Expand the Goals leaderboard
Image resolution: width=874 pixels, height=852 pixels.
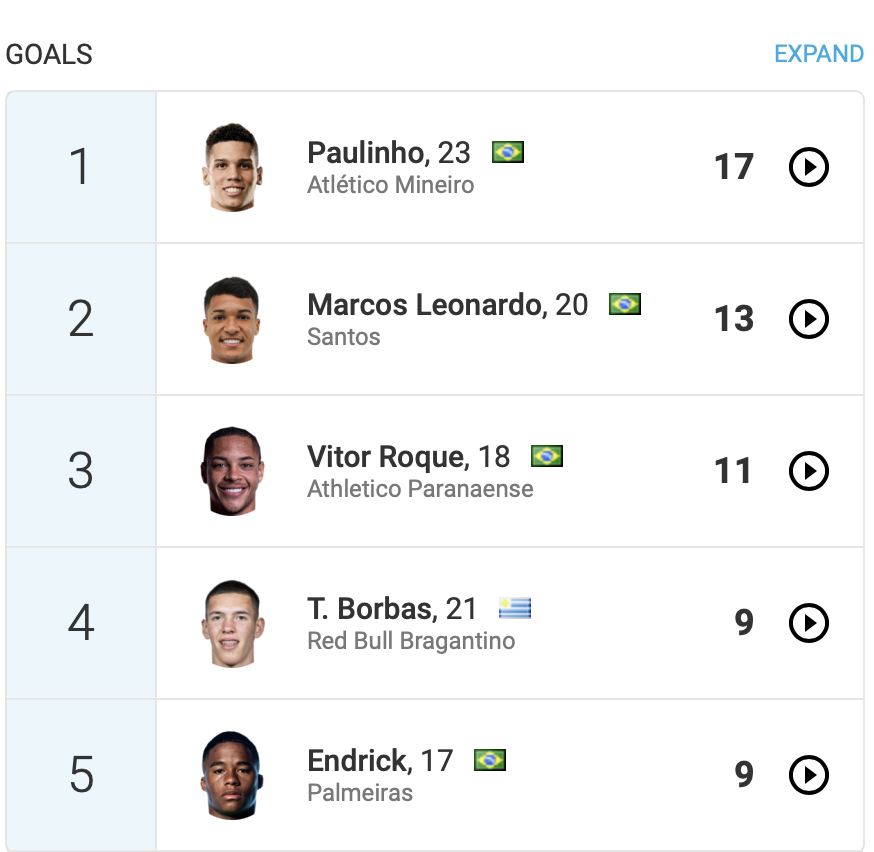coord(818,54)
